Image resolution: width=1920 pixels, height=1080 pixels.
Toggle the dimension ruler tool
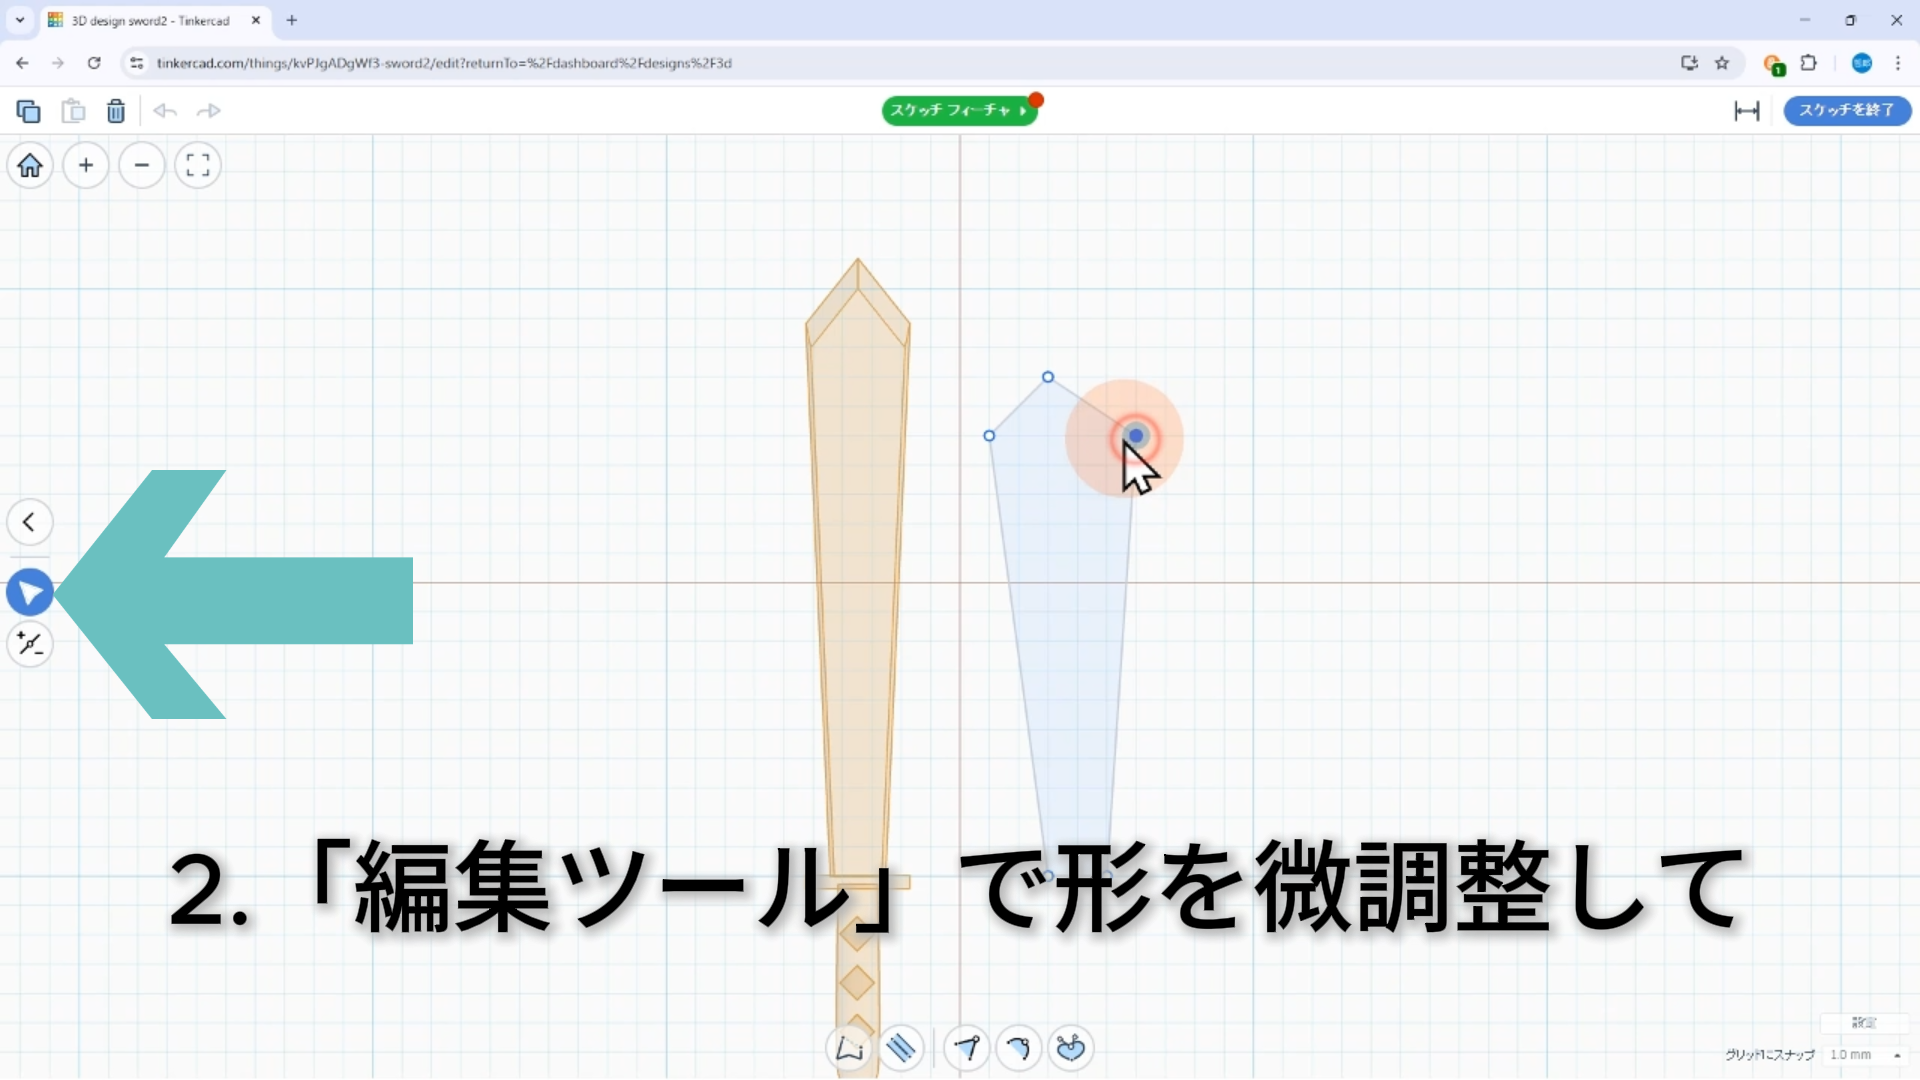point(1746,111)
